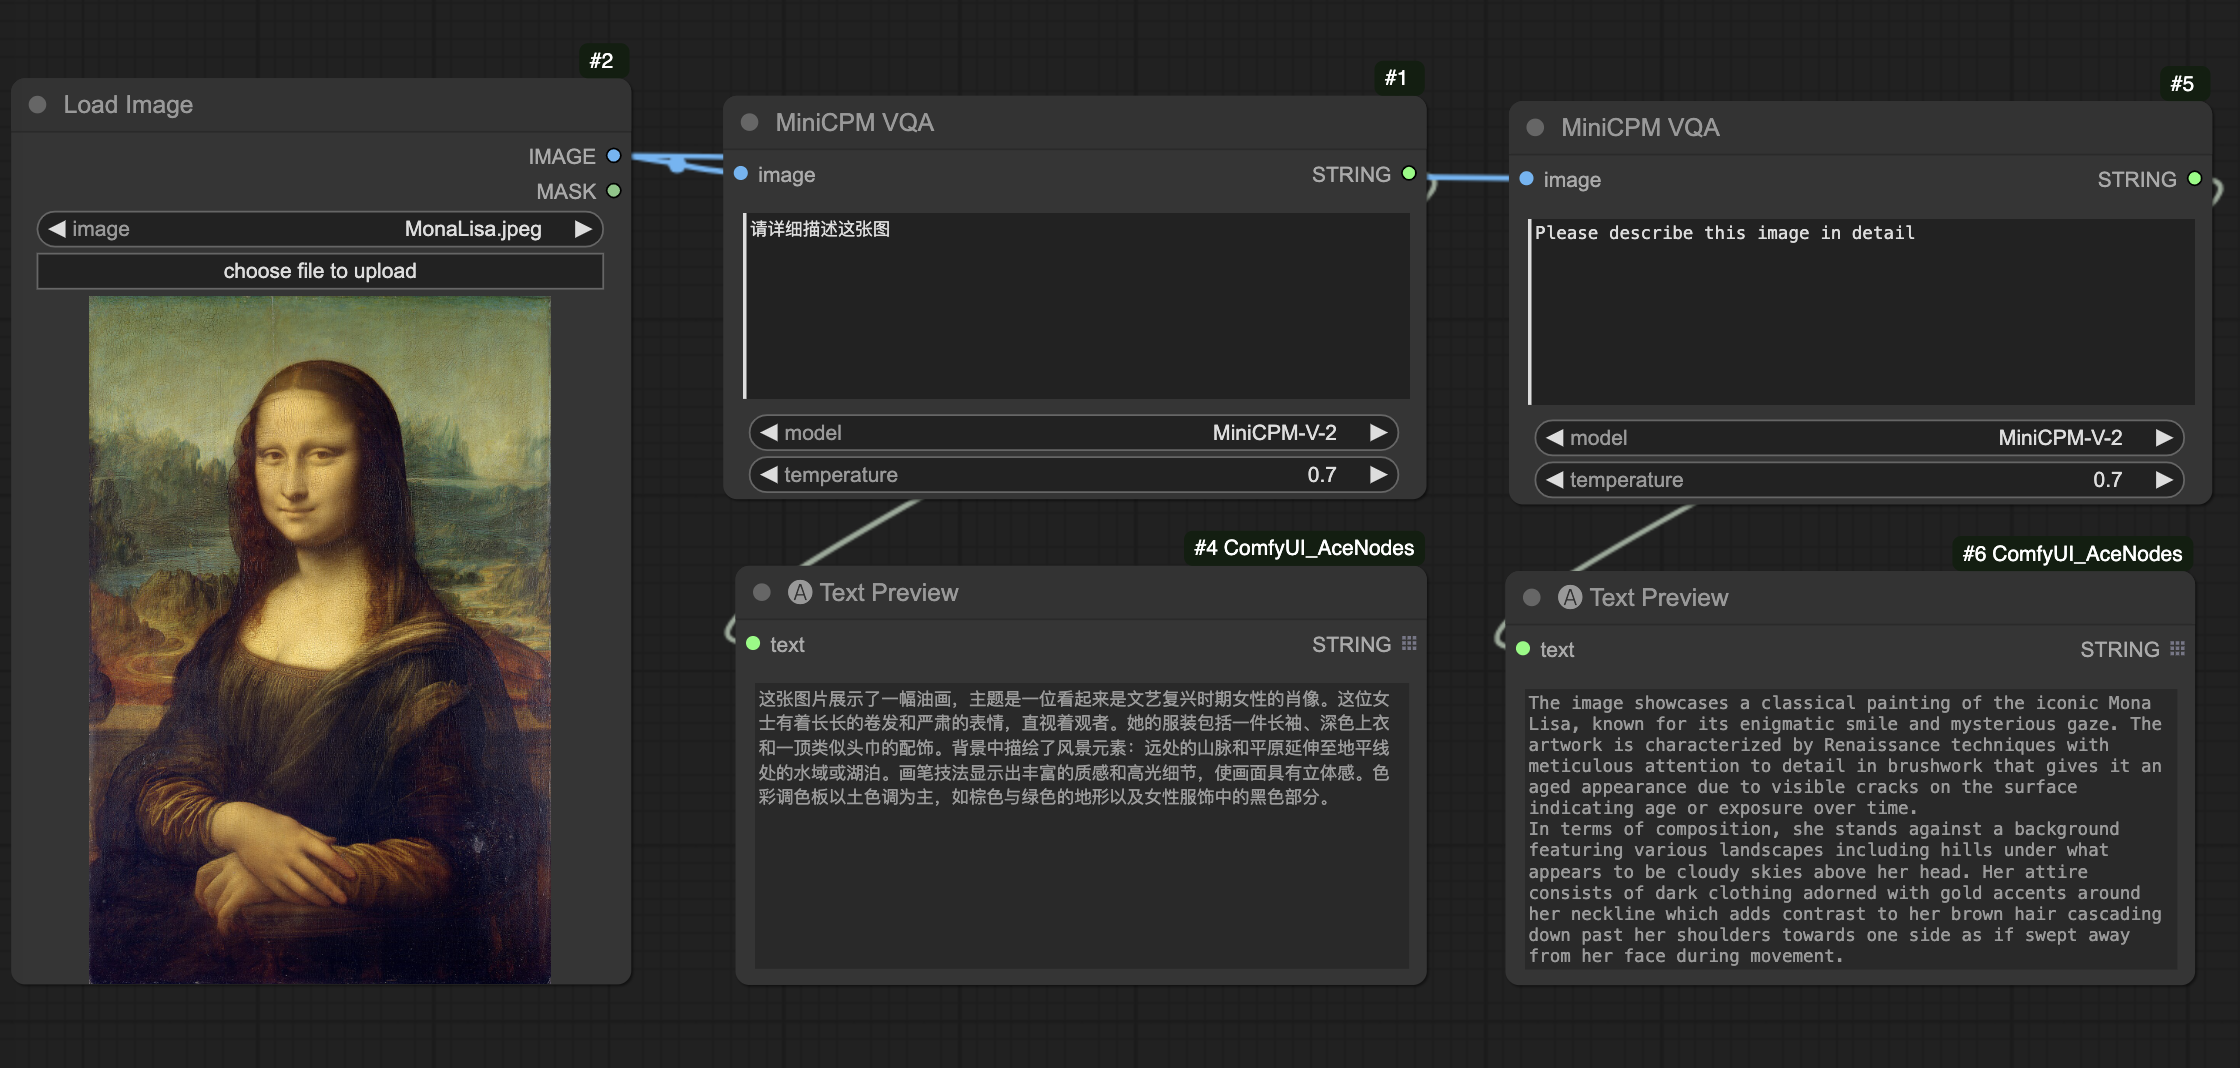
Task: Increase temperature in node #1
Action: (1378, 475)
